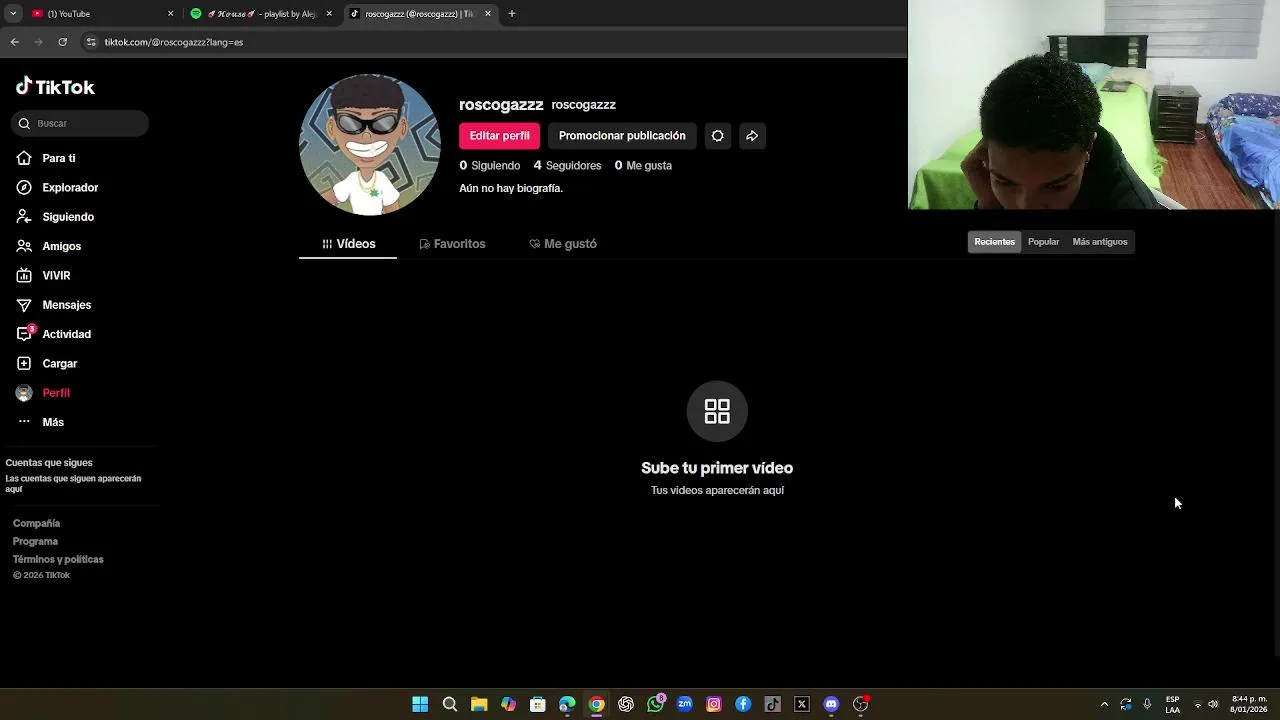Image resolution: width=1280 pixels, height=720 pixels.
Task: Open ChatGPT from taskbar
Action: tap(626, 704)
